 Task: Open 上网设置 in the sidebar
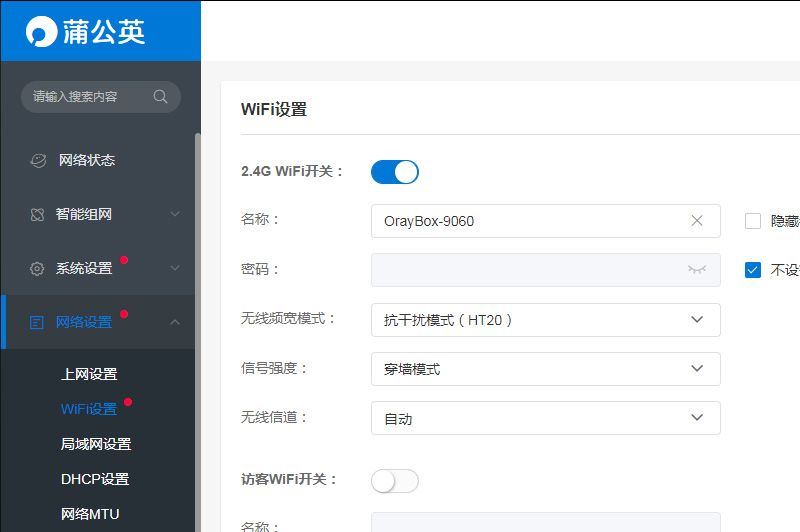(x=89, y=374)
